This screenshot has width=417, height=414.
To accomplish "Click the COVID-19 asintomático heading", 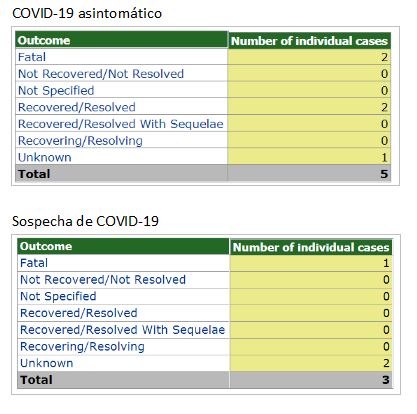I will [x=87, y=14].
